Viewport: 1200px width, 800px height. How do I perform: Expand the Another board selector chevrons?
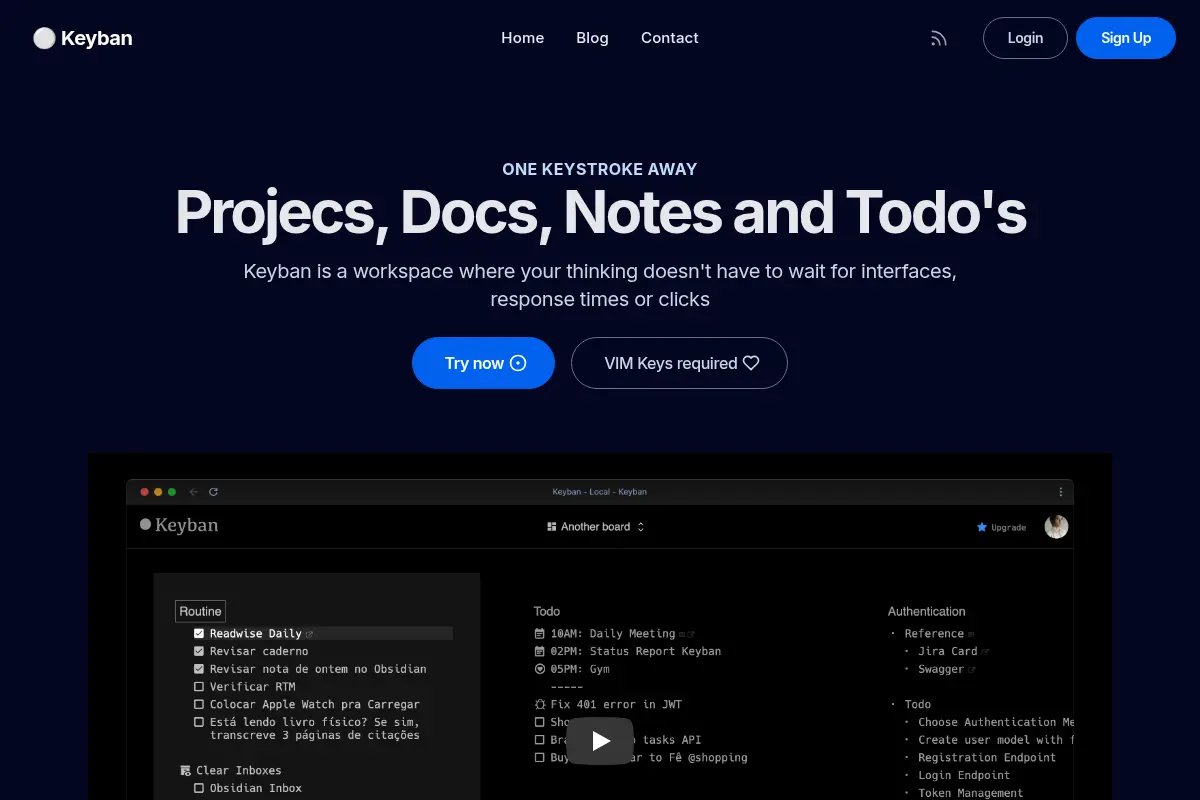641,527
